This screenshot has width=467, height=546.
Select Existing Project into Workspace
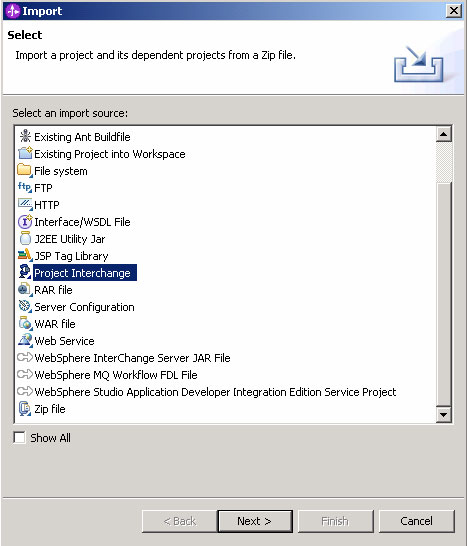(x=109, y=154)
